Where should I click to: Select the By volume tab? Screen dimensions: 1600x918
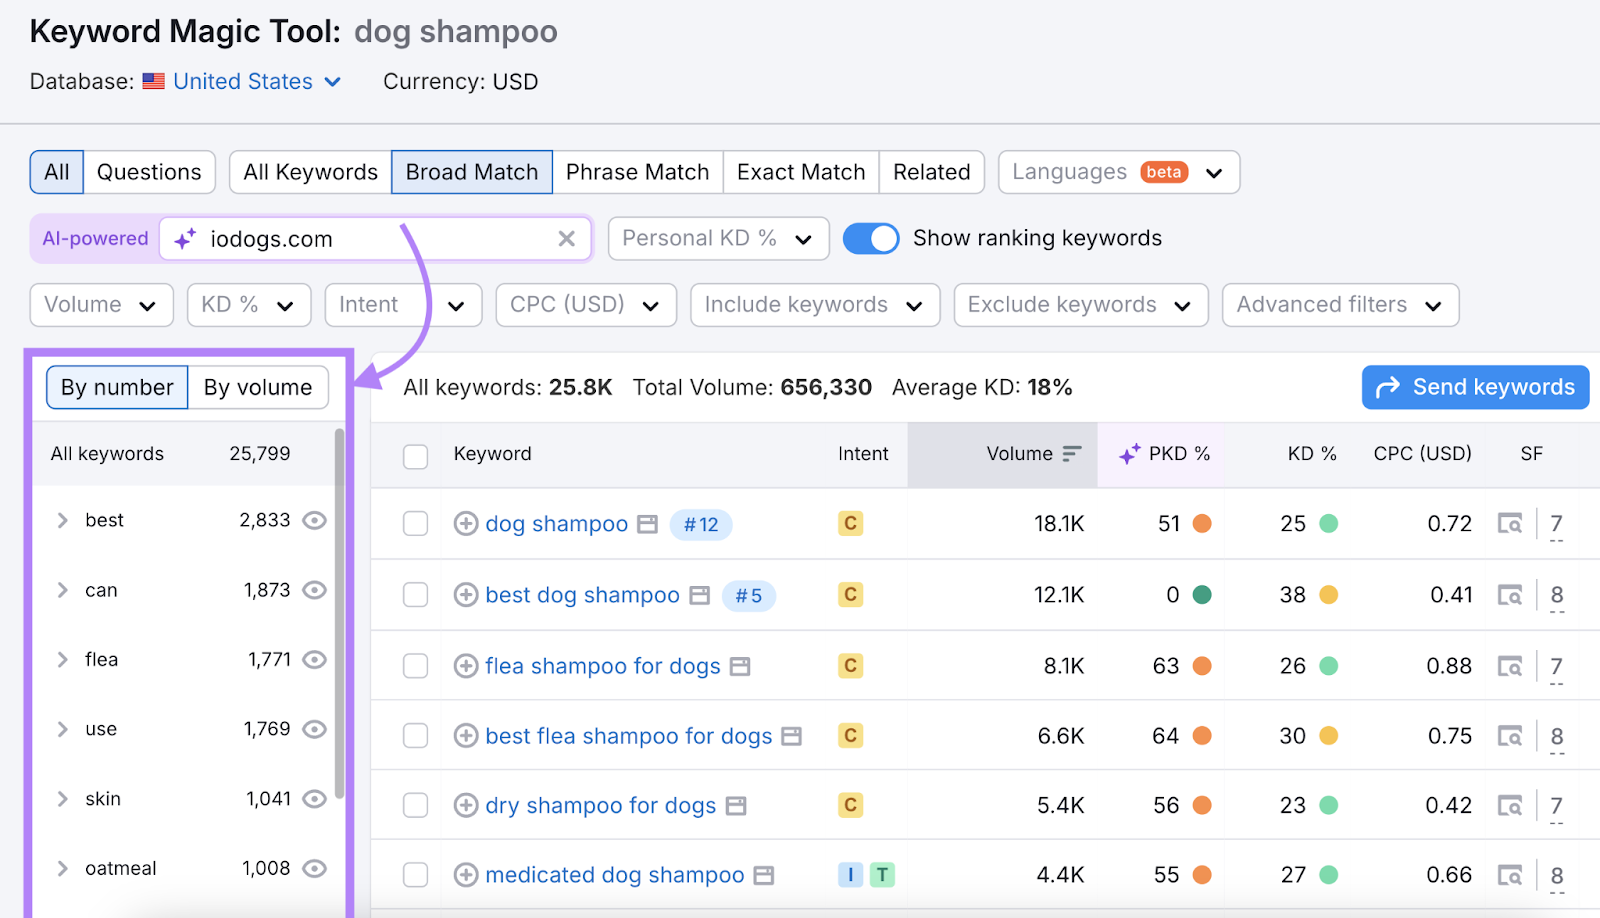click(258, 388)
